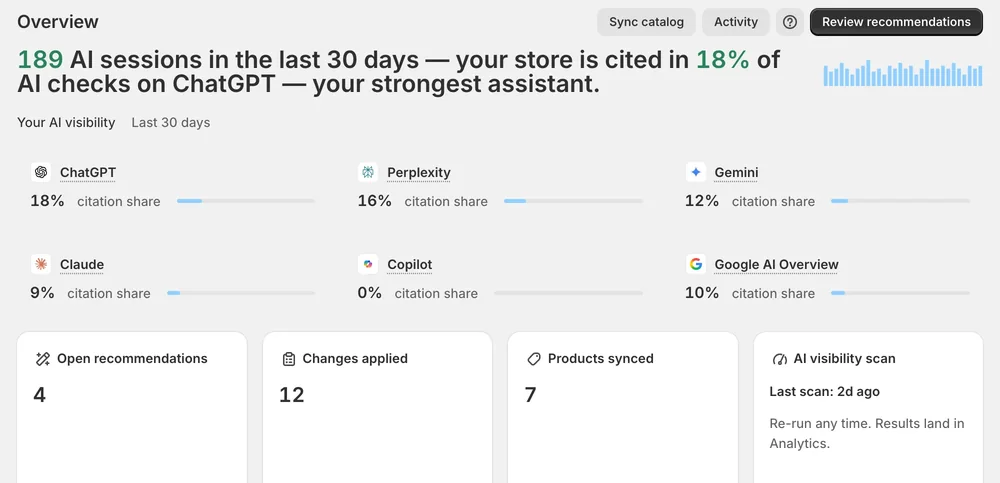Open help via question mark icon
Image resolution: width=1000 pixels, height=483 pixels.
coord(790,22)
